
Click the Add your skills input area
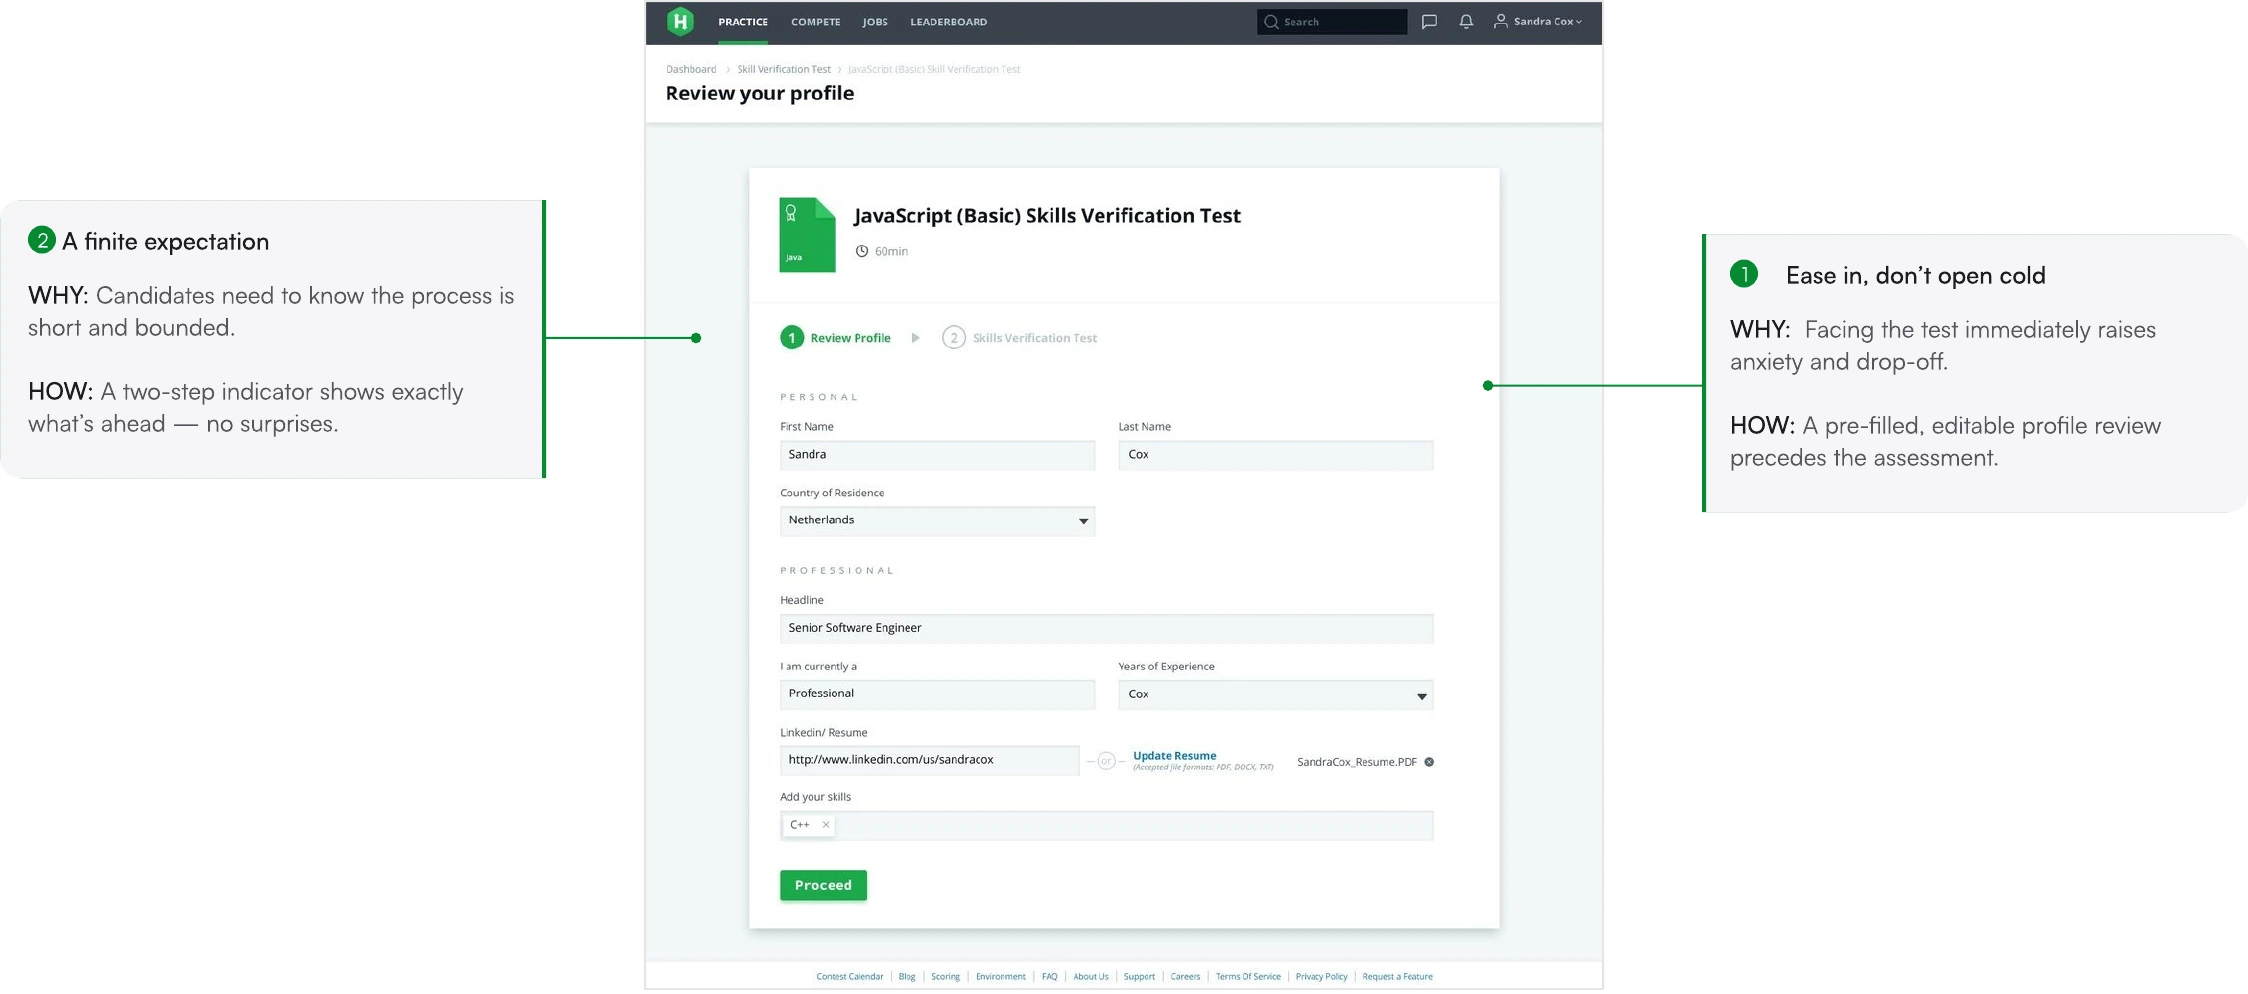tap(1106, 826)
